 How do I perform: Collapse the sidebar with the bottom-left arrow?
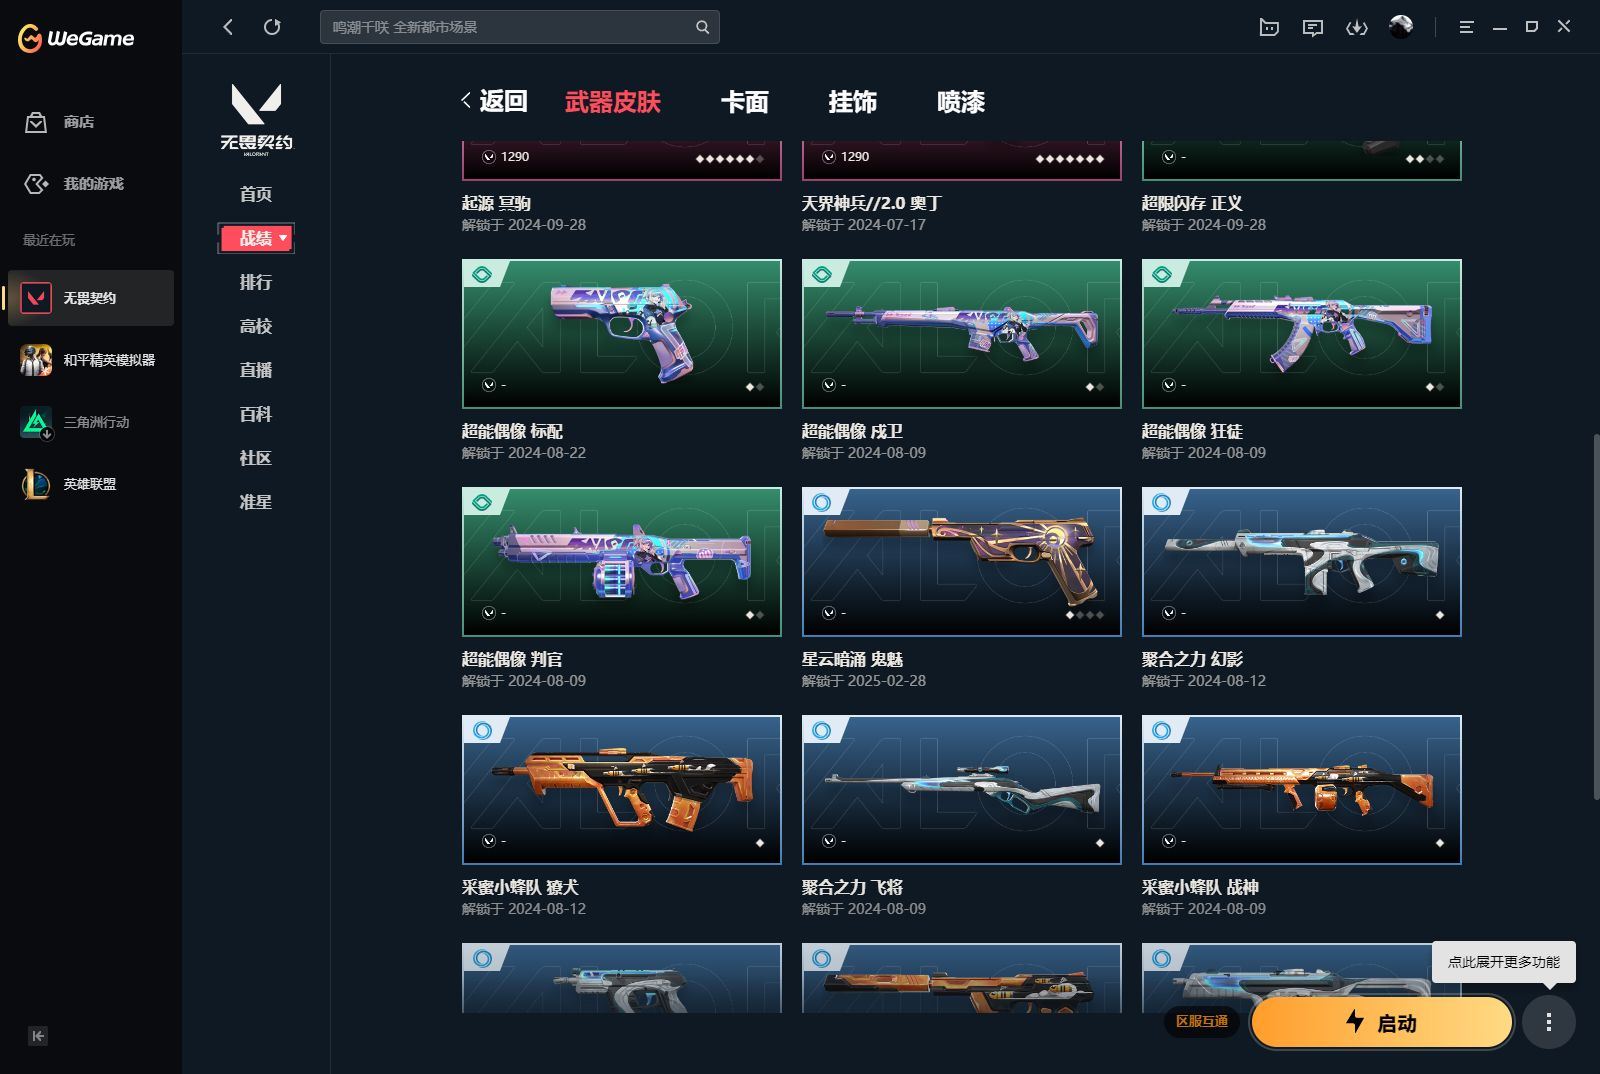click(x=37, y=1037)
